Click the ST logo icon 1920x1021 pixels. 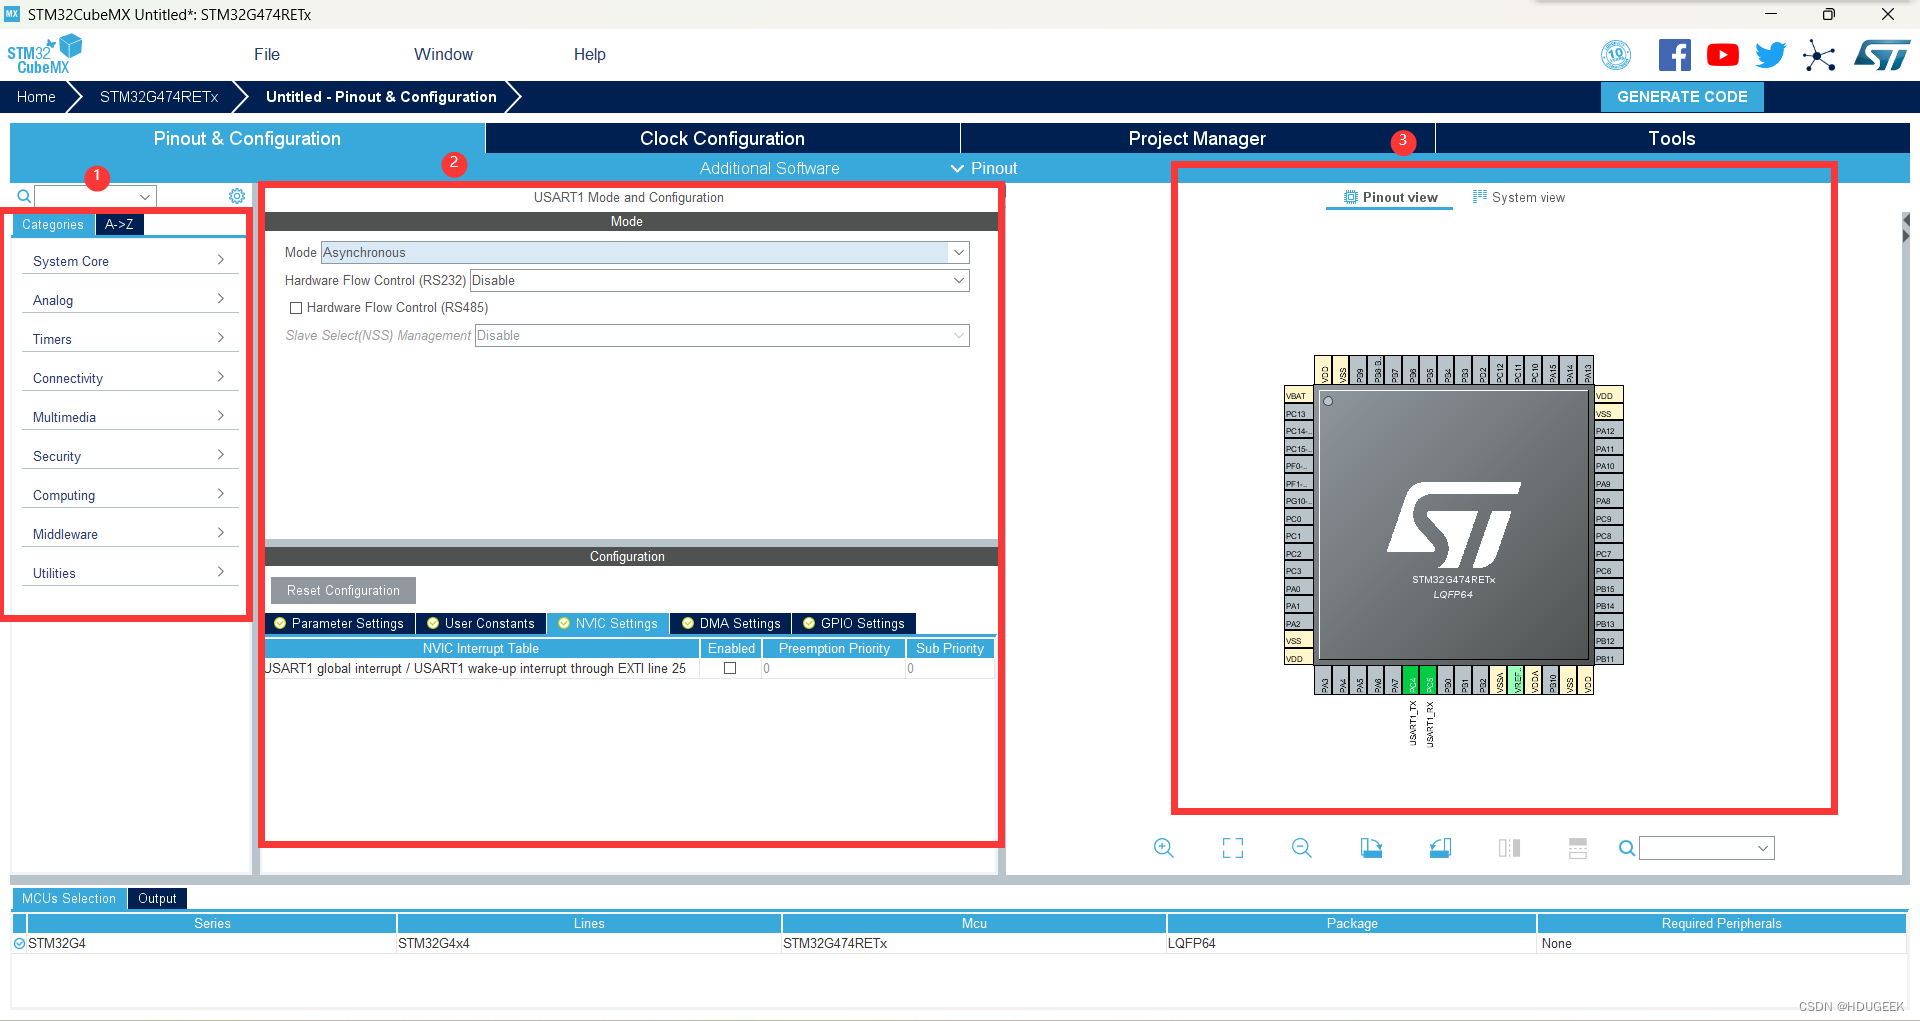(1882, 55)
